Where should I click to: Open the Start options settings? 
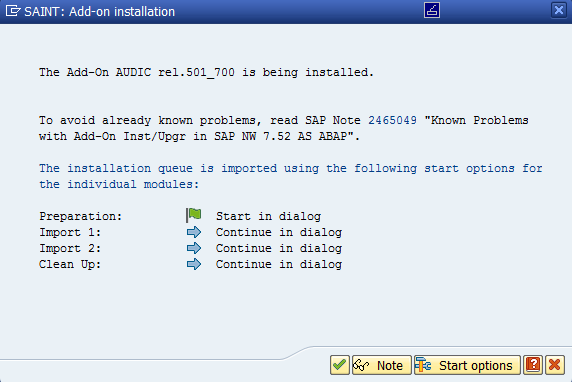coord(467,365)
